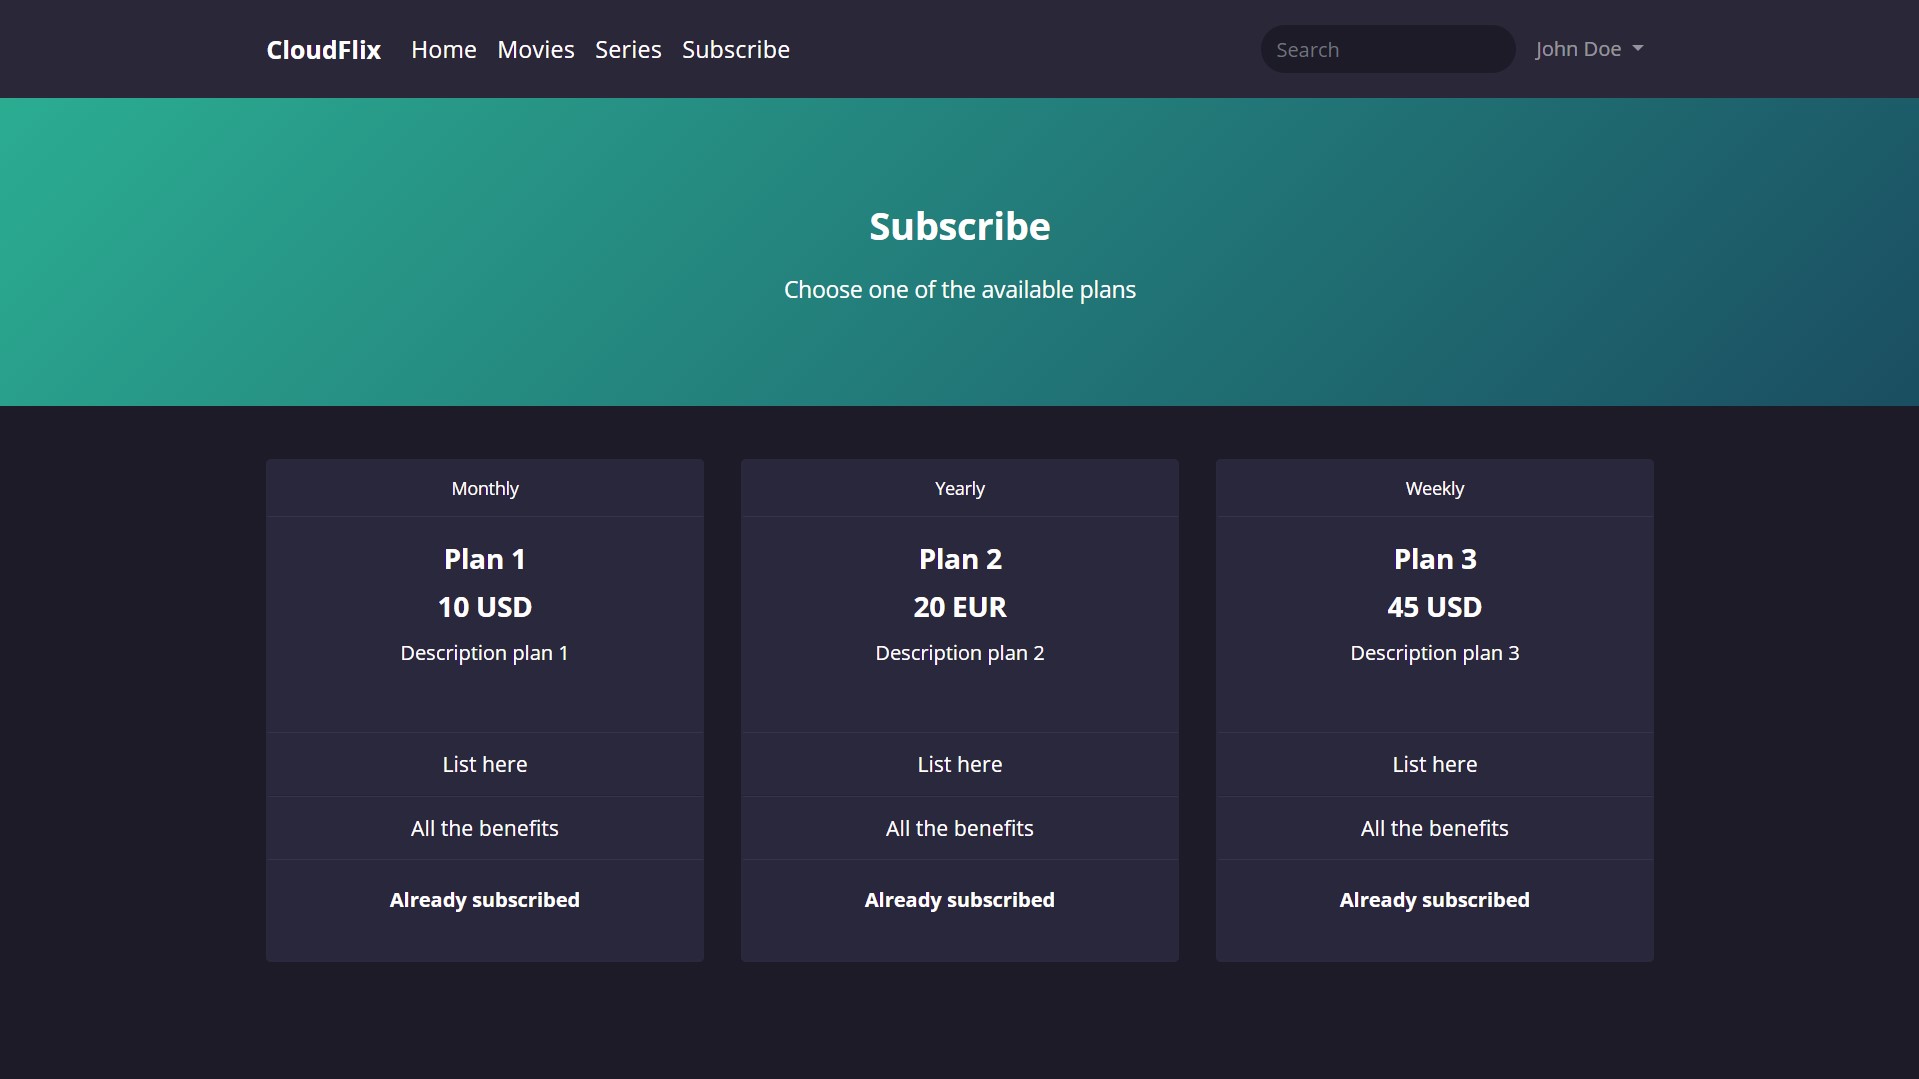
Task: Click List here in Yearly card
Action: tap(960, 764)
